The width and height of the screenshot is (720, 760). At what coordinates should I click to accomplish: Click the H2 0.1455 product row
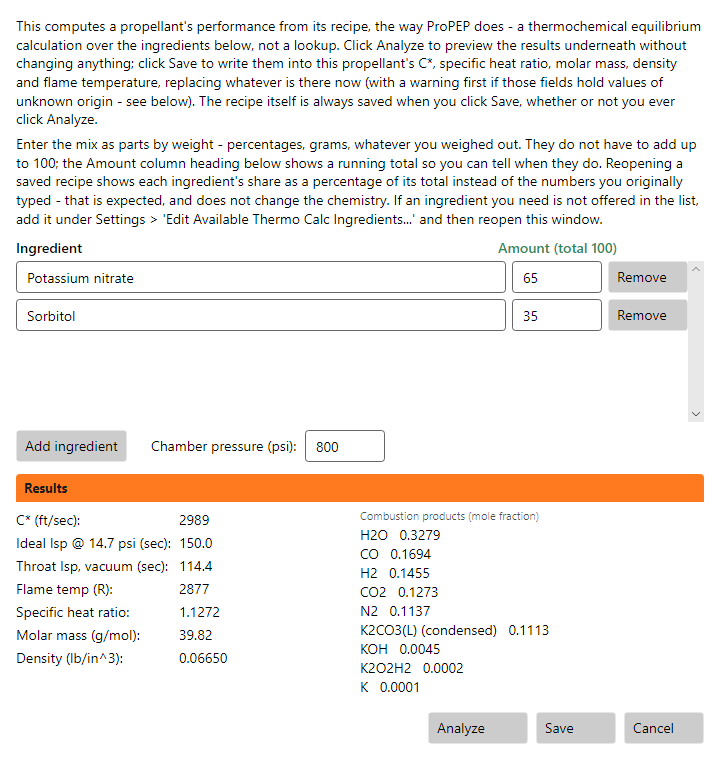tap(395, 573)
